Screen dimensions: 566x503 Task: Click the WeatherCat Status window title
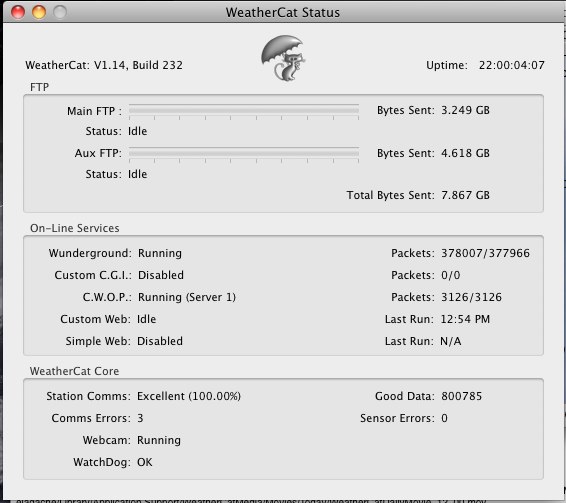click(x=283, y=12)
